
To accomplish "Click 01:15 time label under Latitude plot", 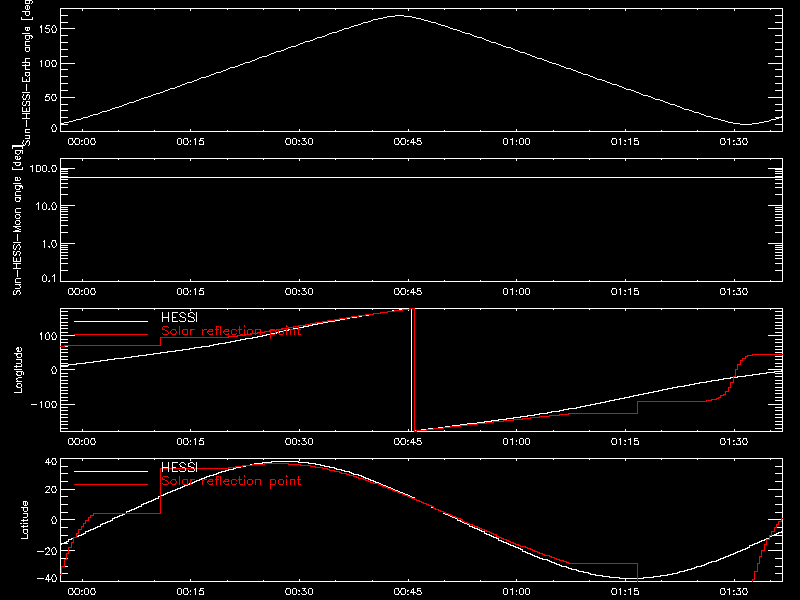I will (625, 592).
